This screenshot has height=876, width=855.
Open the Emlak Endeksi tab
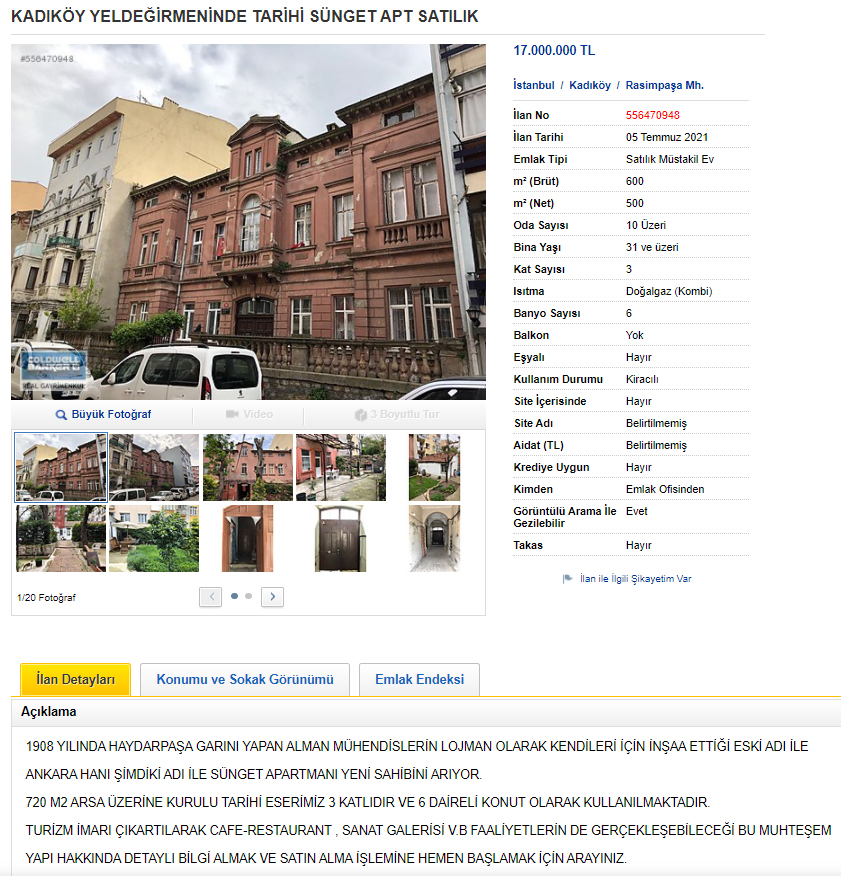coord(419,679)
